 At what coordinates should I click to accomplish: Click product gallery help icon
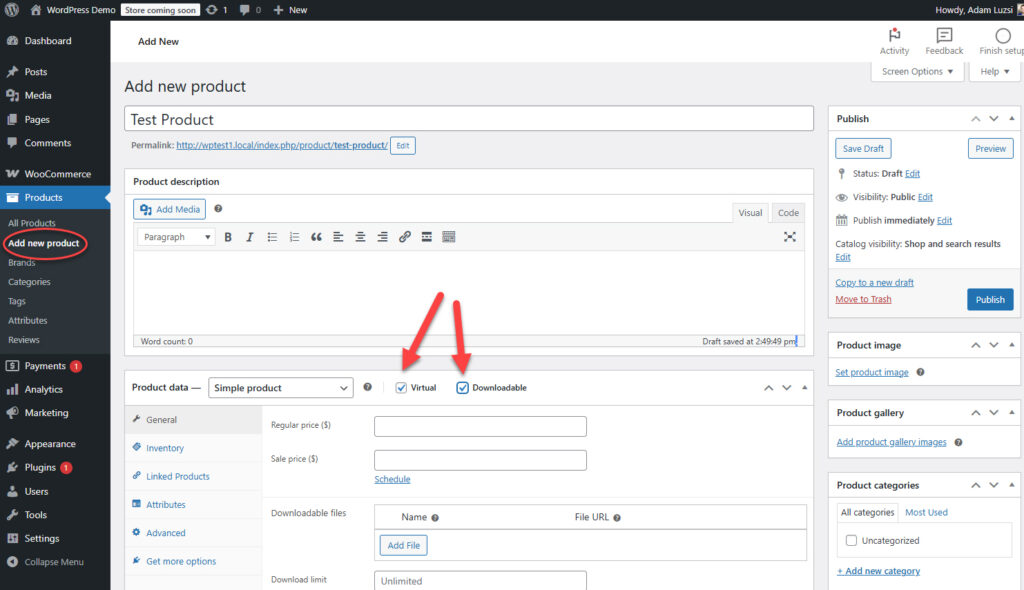point(958,442)
